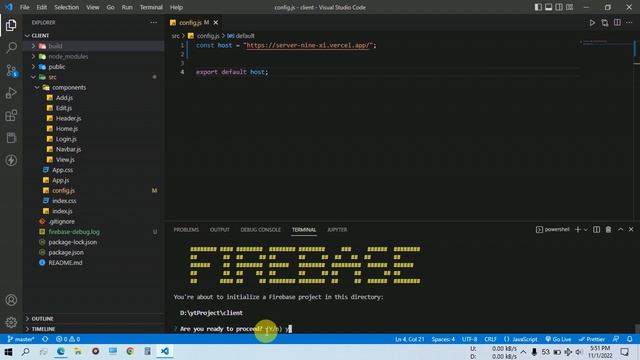Open Explorer Views and More Actions ellipsis
The width and height of the screenshot is (640, 360).
(153, 23)
